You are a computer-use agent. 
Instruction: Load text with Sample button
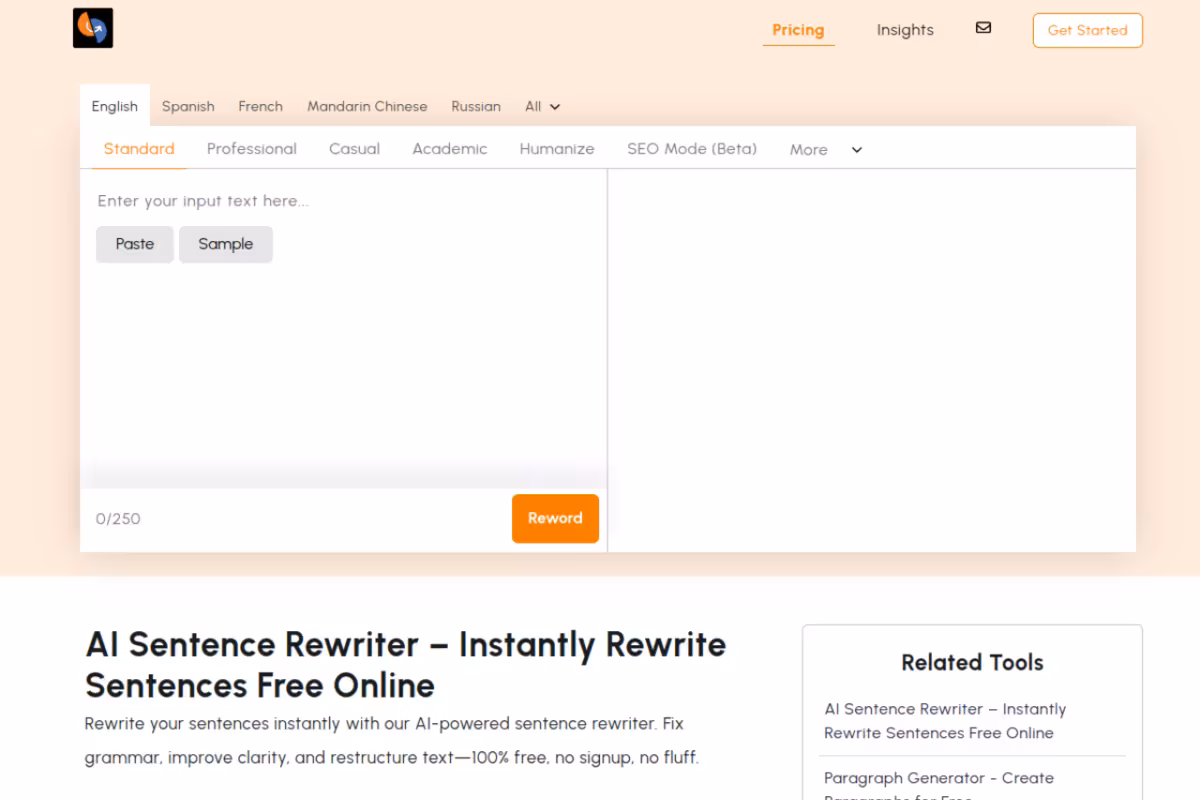pos(226,244)
